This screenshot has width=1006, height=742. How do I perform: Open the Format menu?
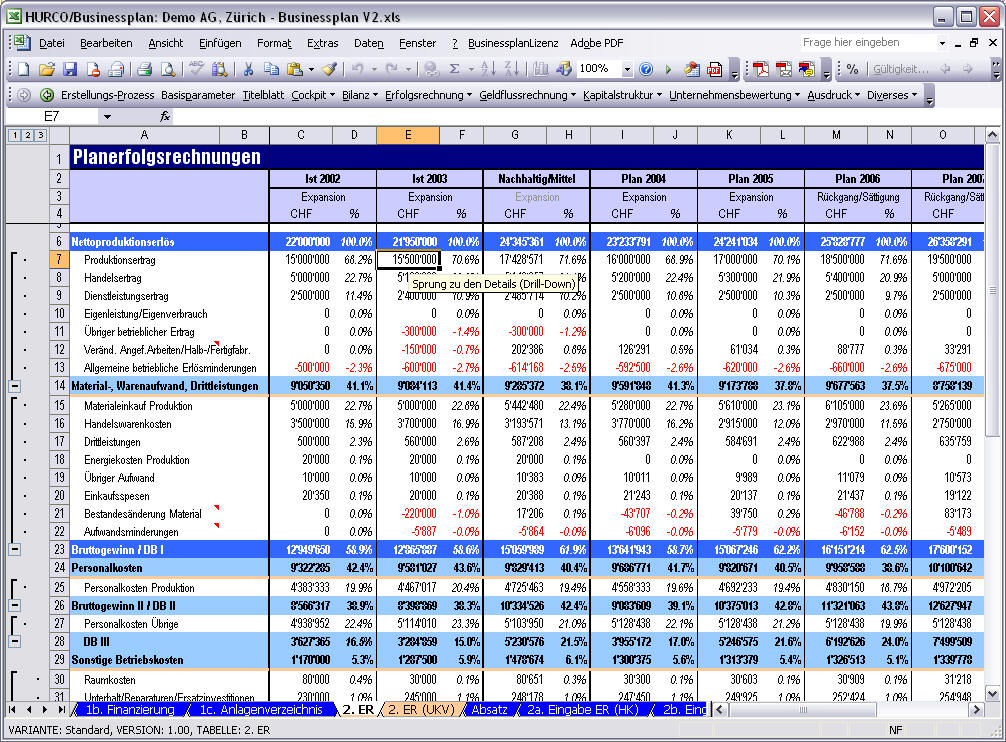274,43
